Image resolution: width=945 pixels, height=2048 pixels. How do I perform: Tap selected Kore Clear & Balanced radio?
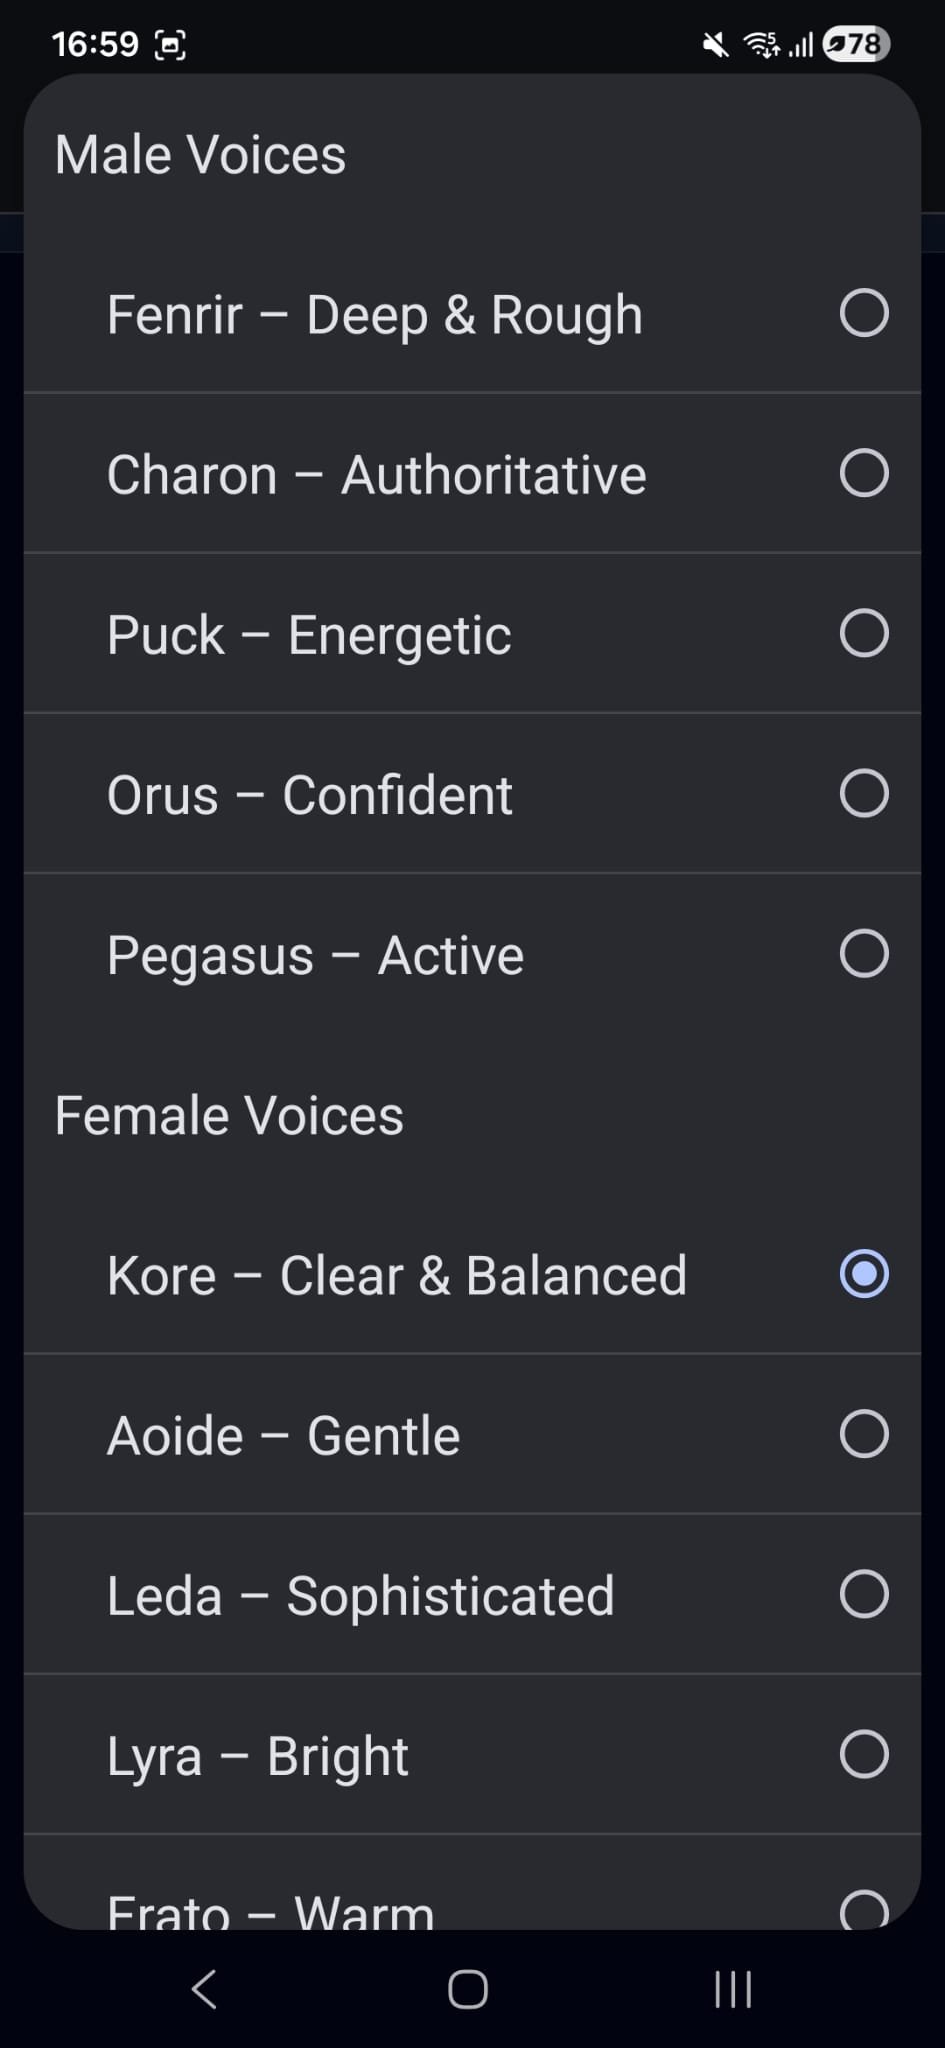(864, 1274)
